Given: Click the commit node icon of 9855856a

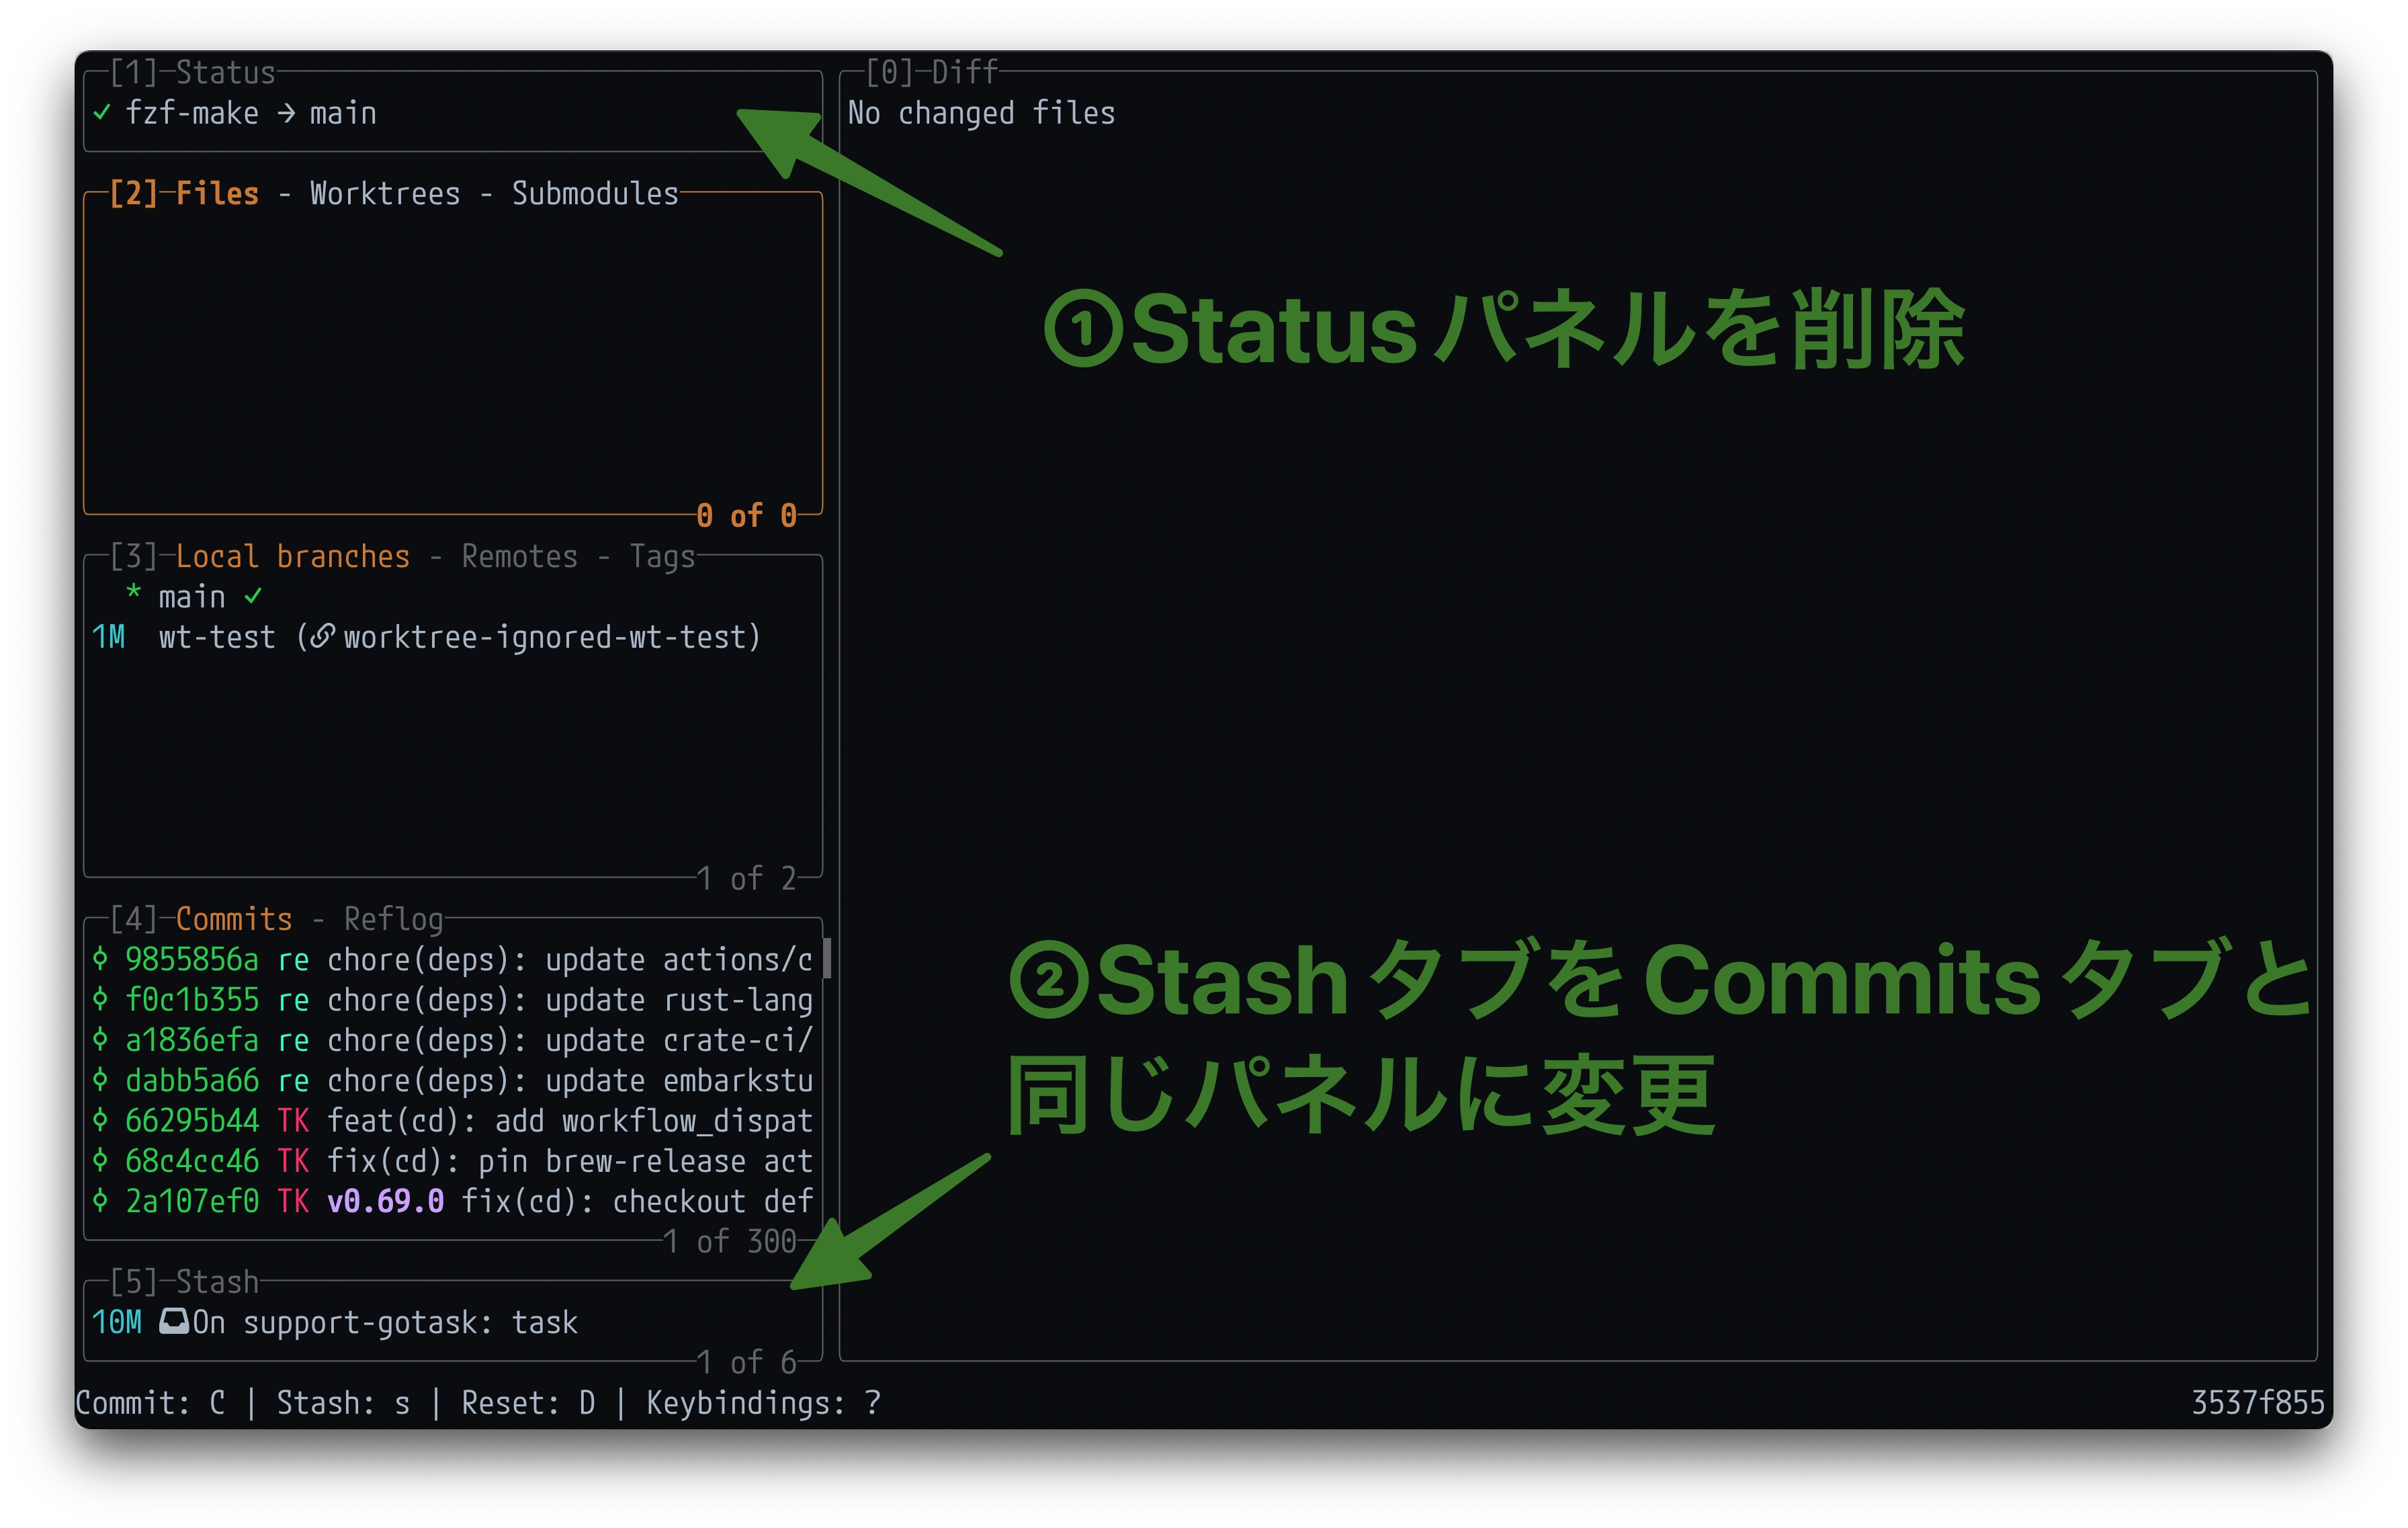Looking at the screenshot, I should 100,959.
